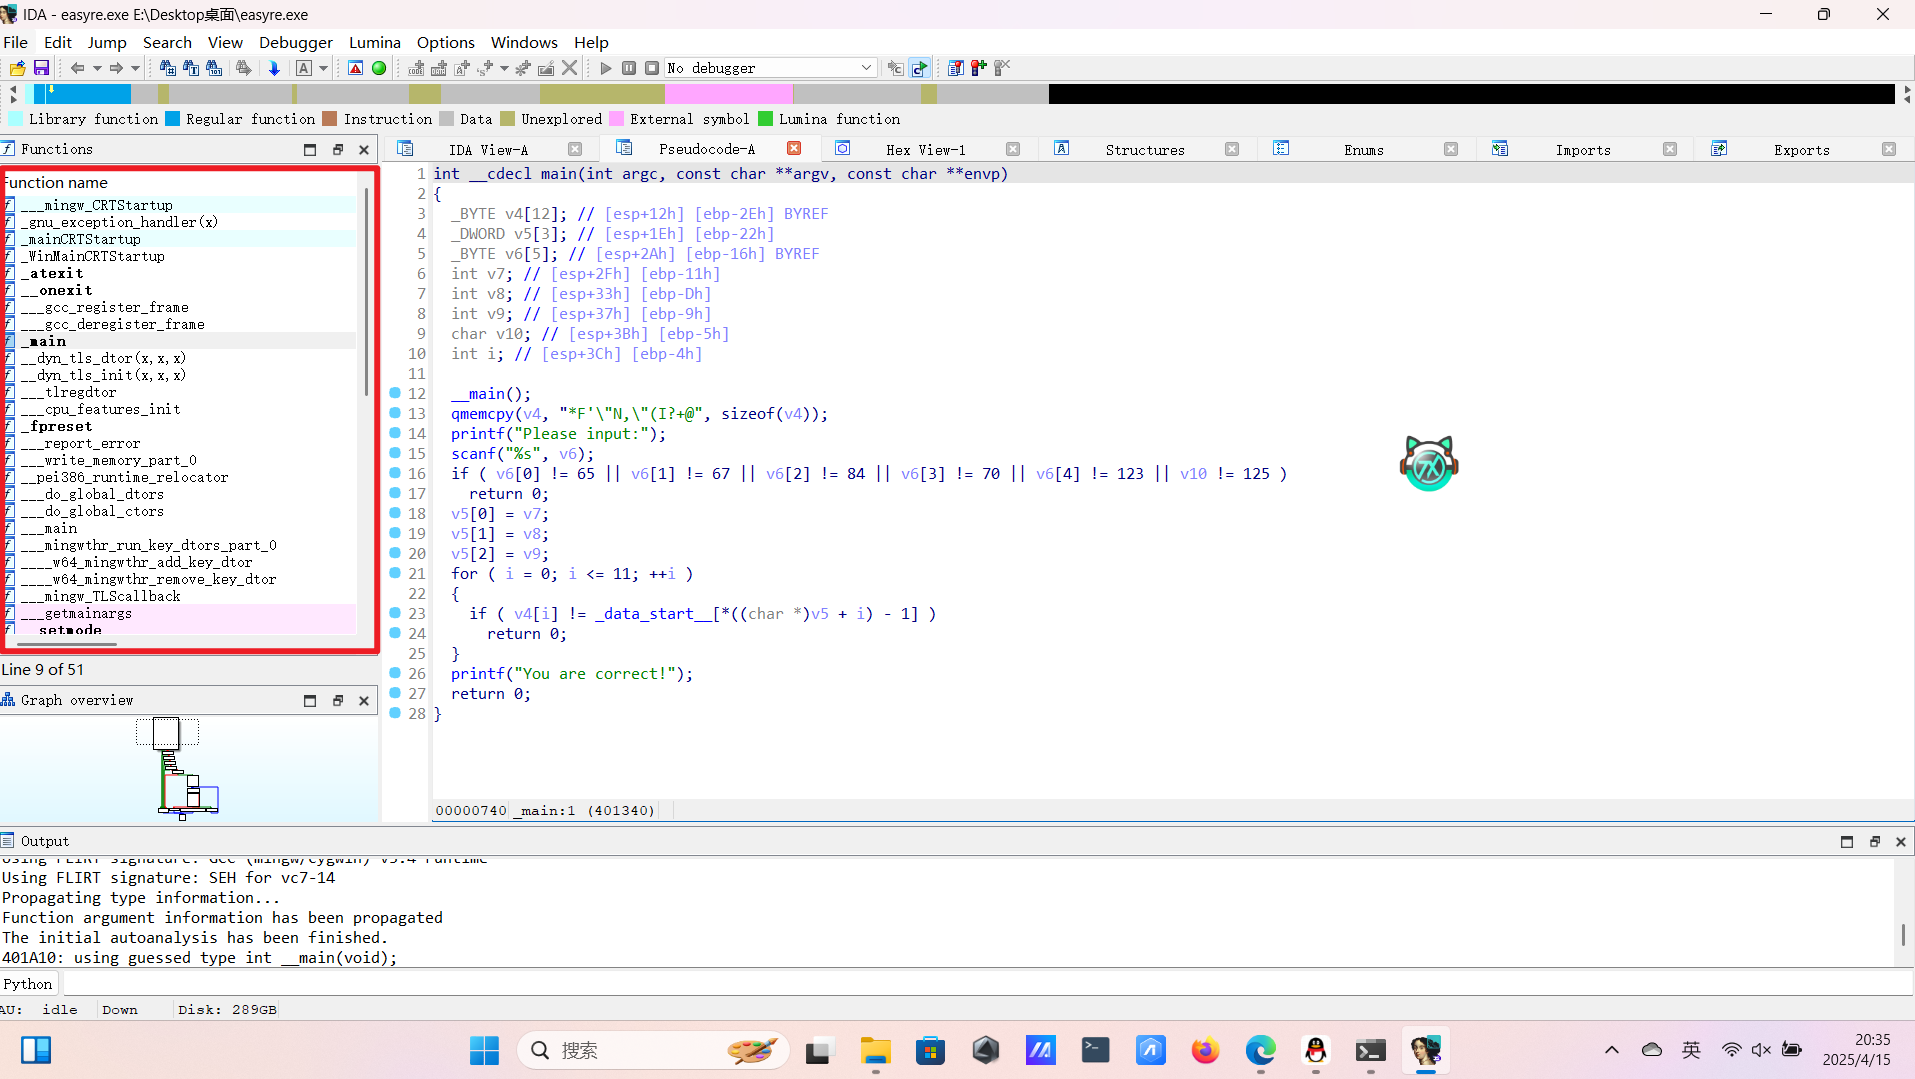
Task: Click the create data toolbar icon
Action: pyautogui.click(x=440, y=68)
